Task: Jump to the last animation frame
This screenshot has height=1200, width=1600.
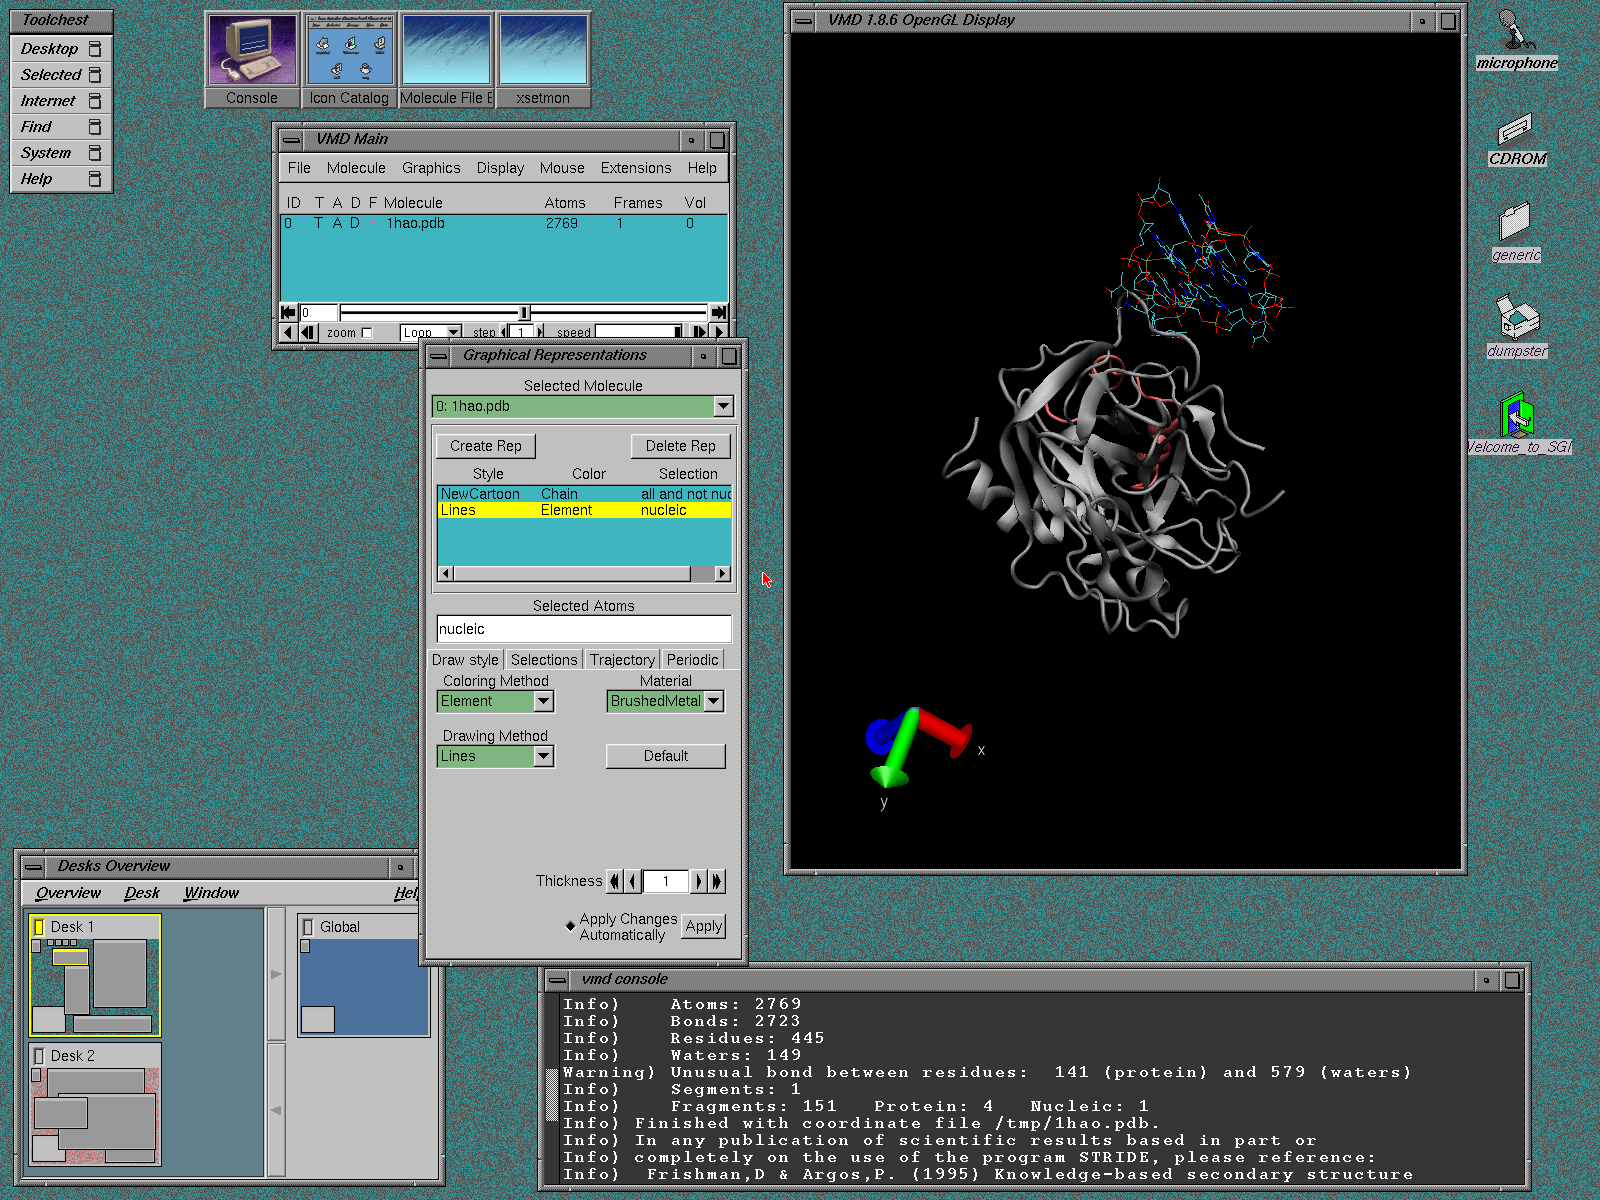Action: pos(718,312)
